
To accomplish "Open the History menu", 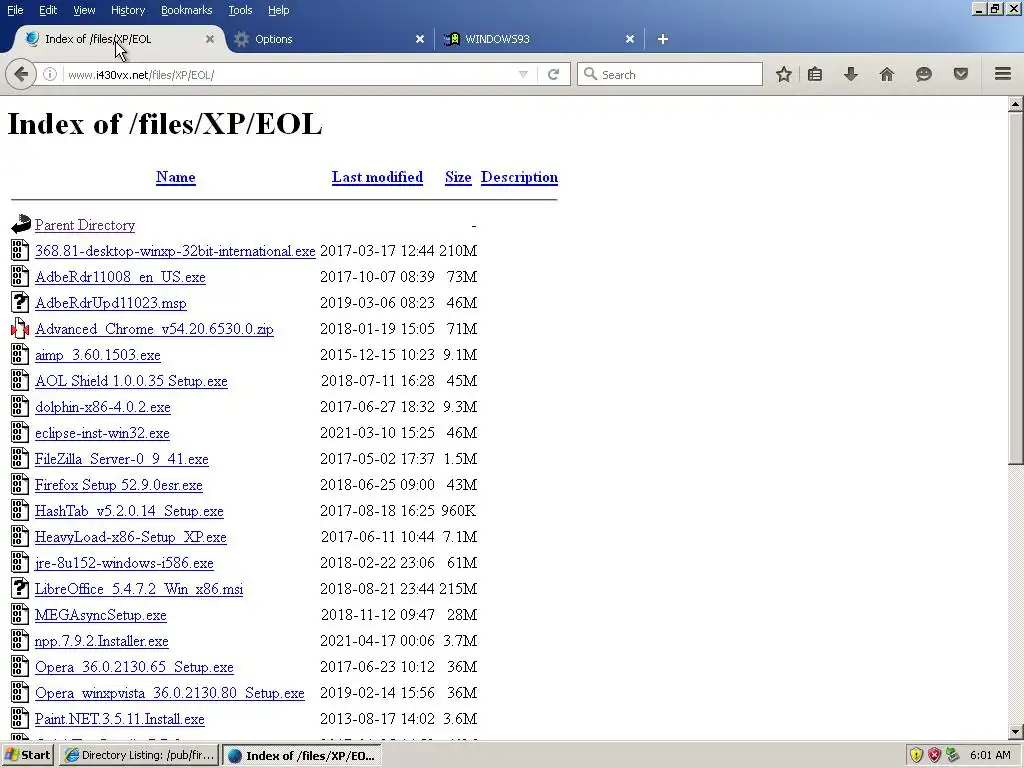I will pos(127,10).
